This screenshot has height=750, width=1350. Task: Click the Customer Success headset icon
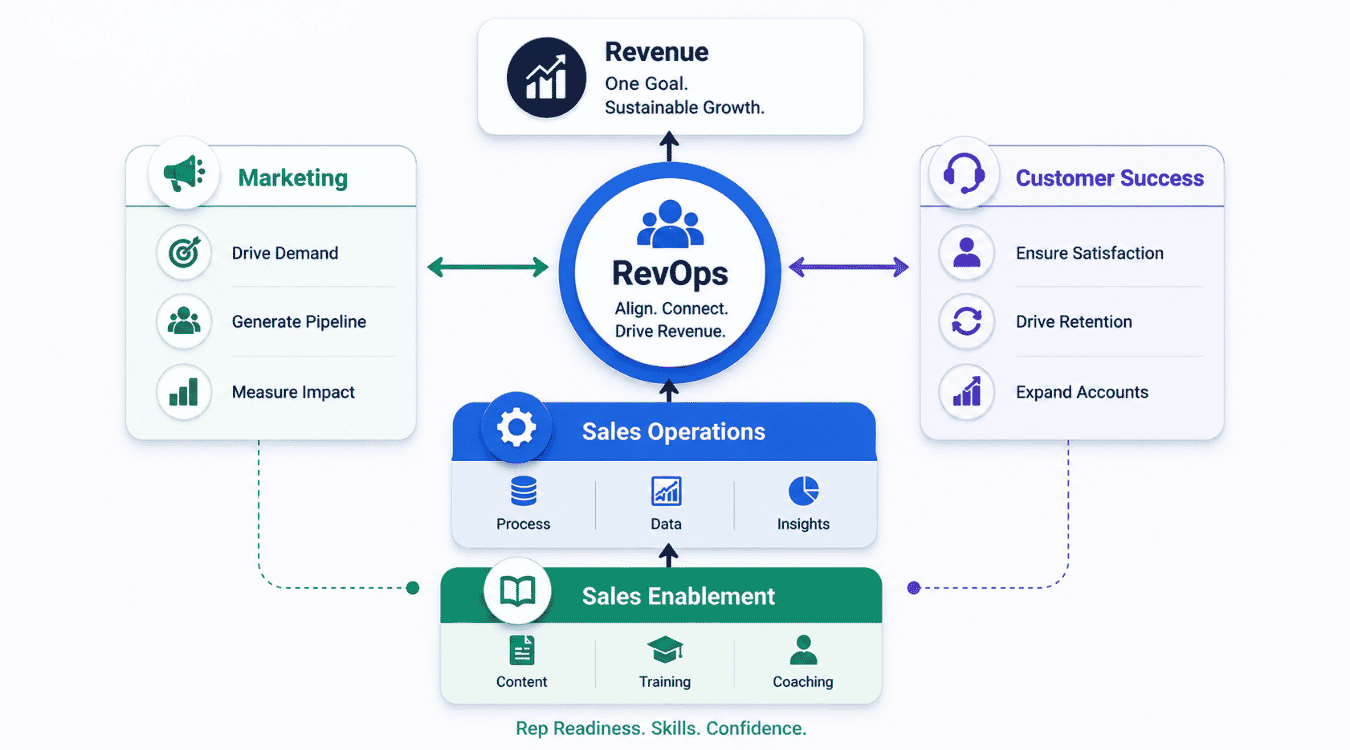click(965, 174)
